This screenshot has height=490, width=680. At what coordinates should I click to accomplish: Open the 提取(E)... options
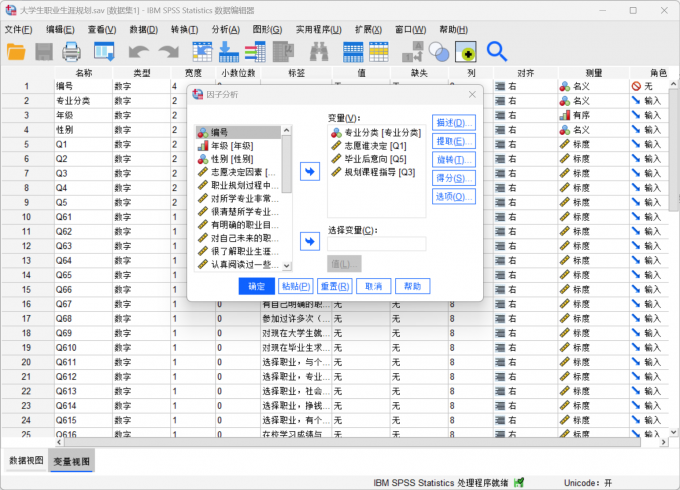[453, 141]
